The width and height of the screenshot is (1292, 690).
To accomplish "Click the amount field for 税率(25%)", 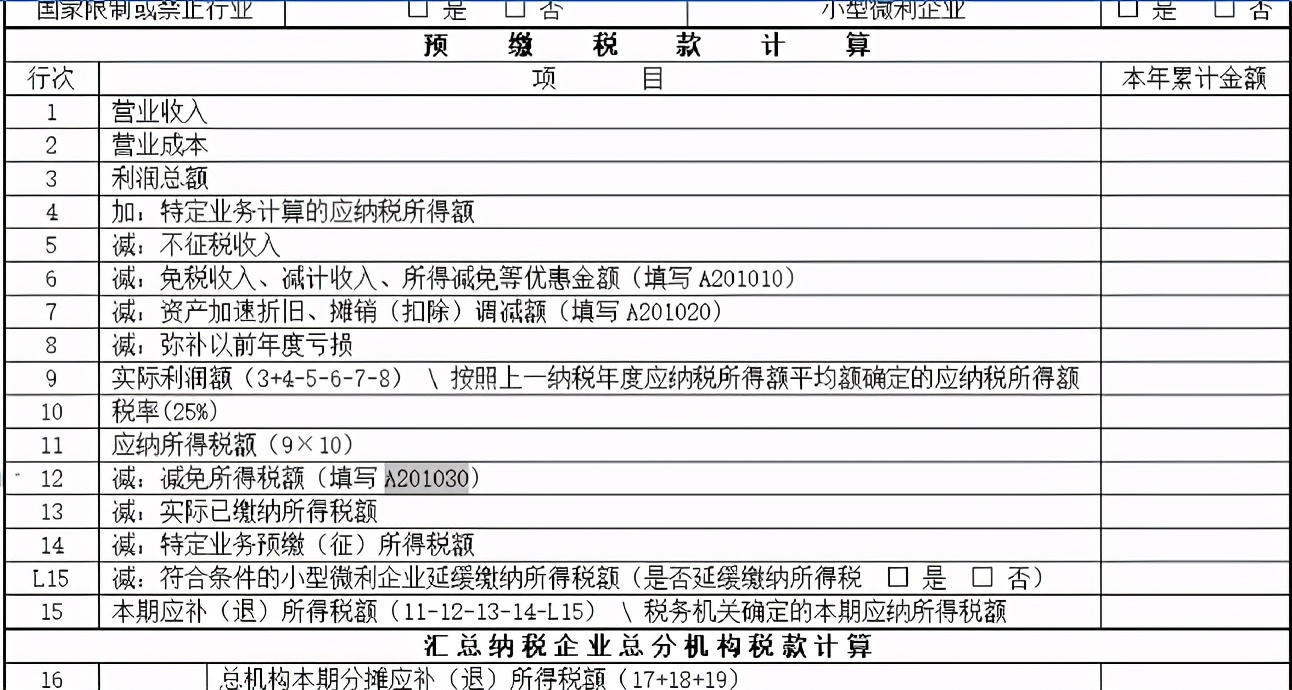I will pyautogui.click(x=1194, y=411).
